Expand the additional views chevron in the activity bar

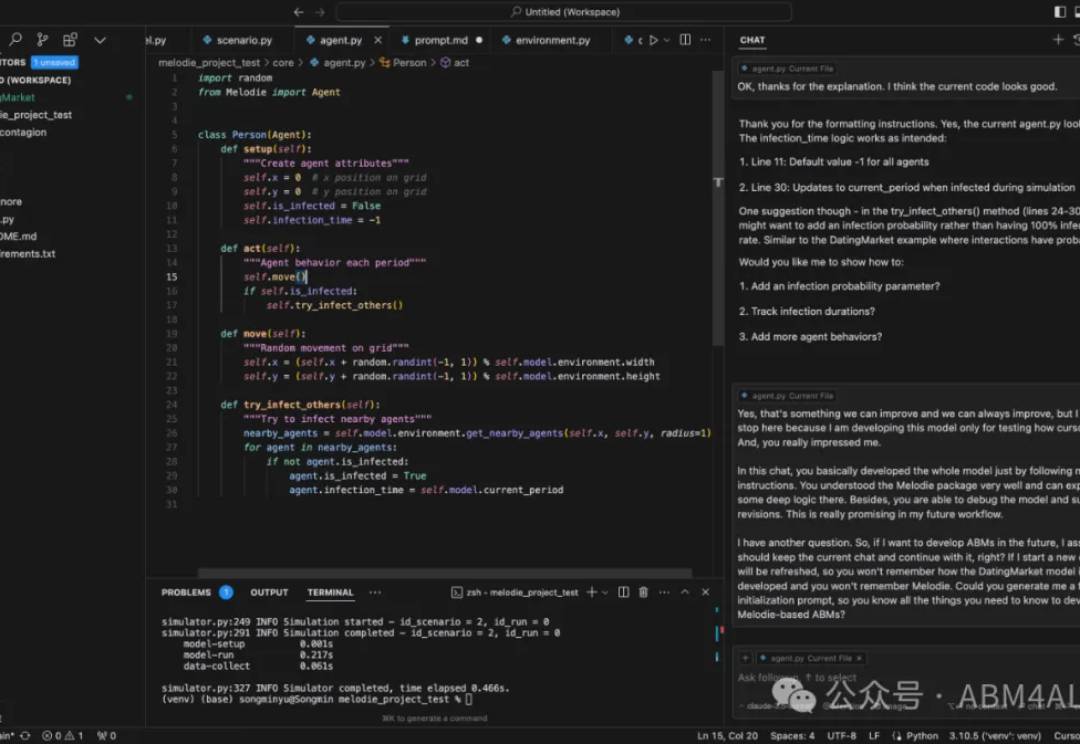(100, 40)
